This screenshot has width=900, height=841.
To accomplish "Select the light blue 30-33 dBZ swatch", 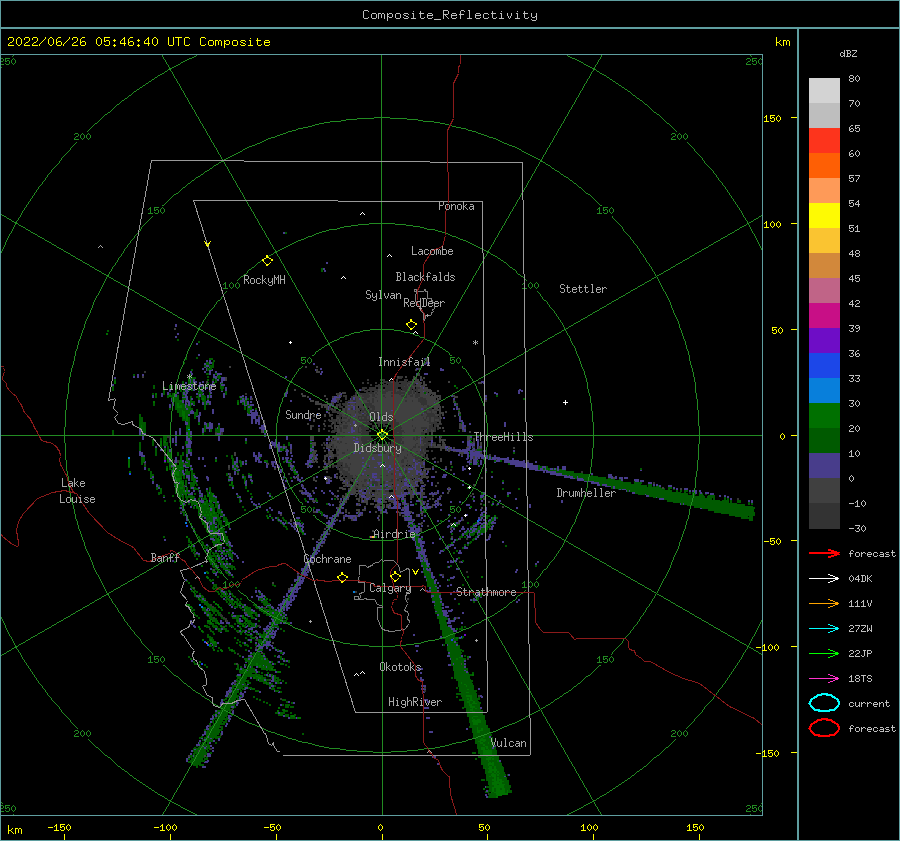I will click(824, 390).
